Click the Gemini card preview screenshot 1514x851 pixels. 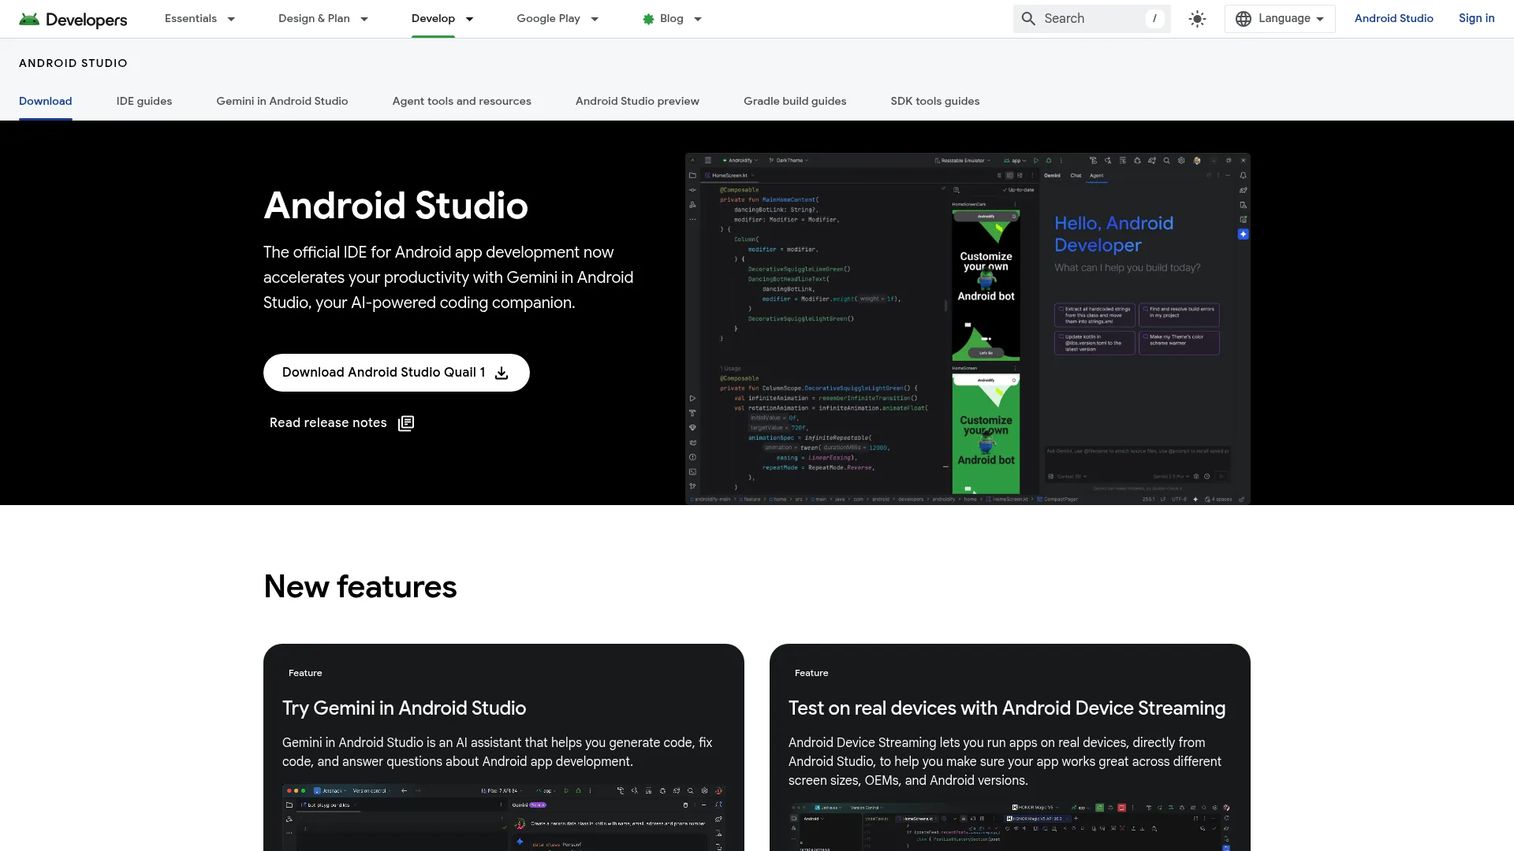pyautogui.click(x=503, y=817)
